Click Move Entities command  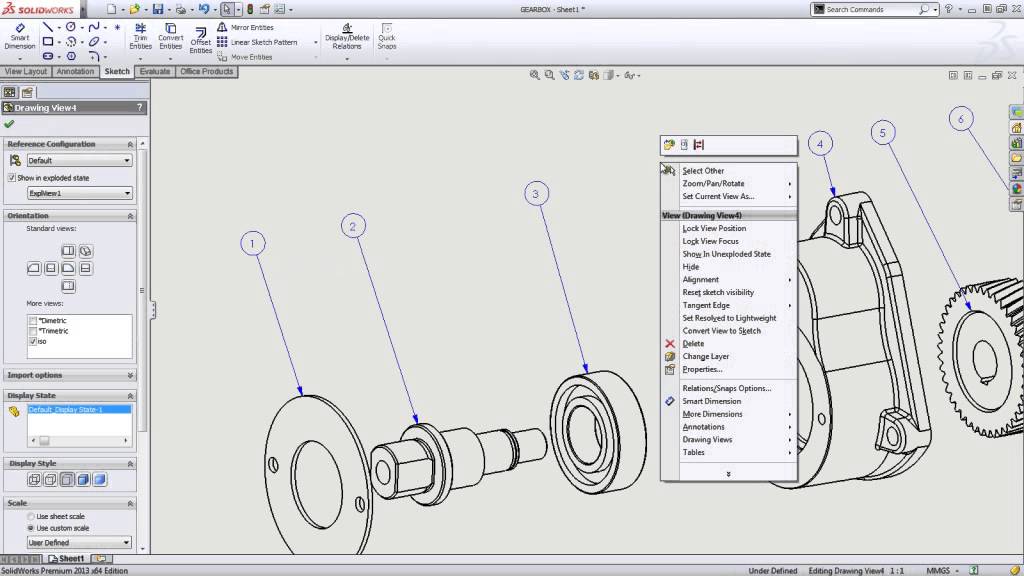click(x=245, y=57)
